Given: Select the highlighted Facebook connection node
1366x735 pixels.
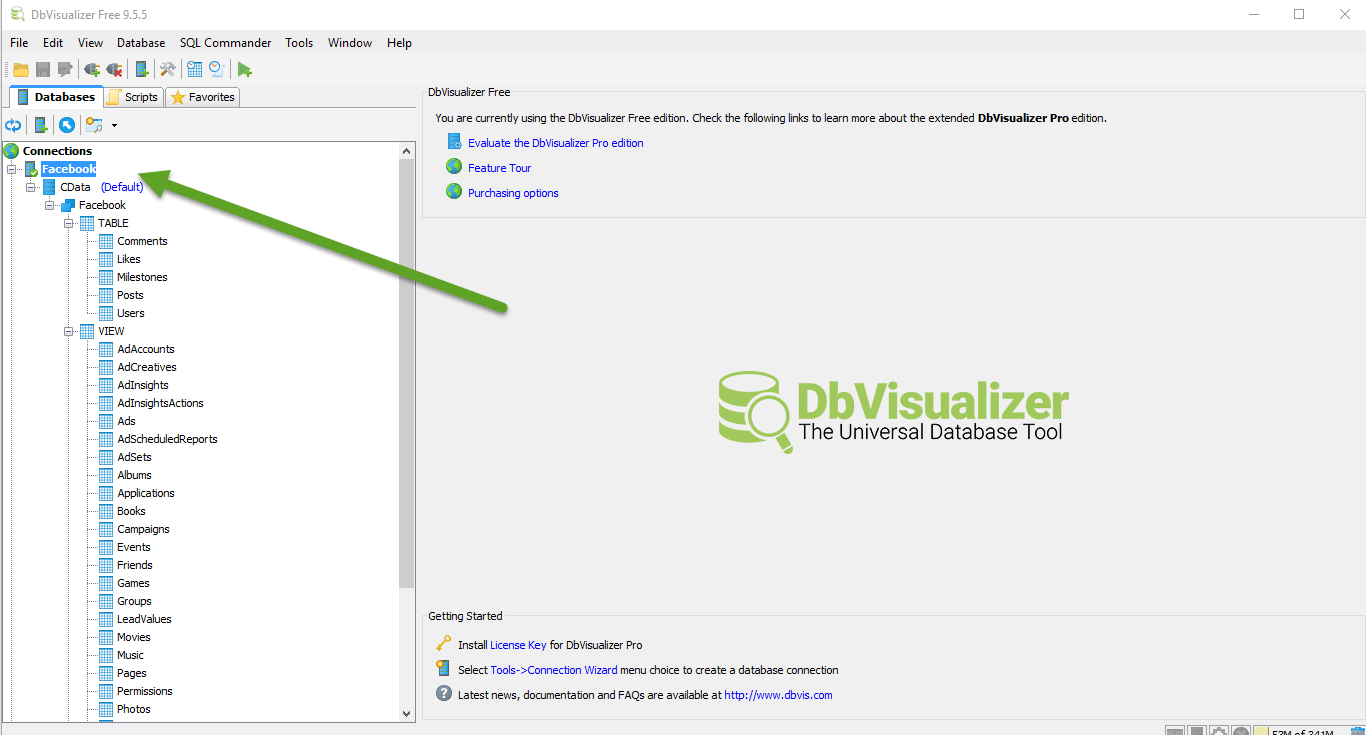Looking at the screenshot, I should 69,169.
